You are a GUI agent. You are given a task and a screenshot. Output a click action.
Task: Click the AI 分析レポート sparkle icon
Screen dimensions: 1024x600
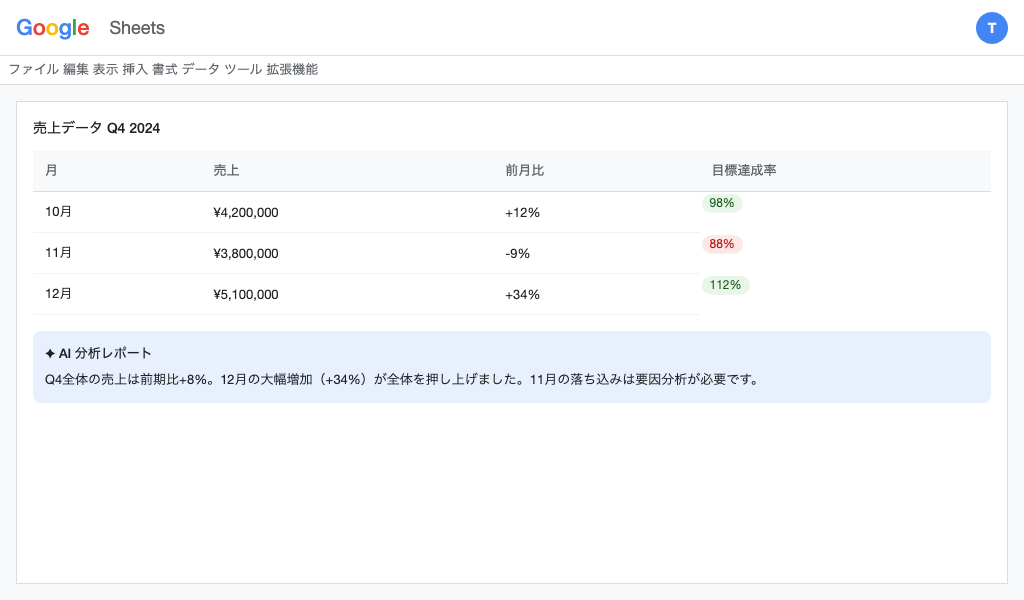(50, 353)
